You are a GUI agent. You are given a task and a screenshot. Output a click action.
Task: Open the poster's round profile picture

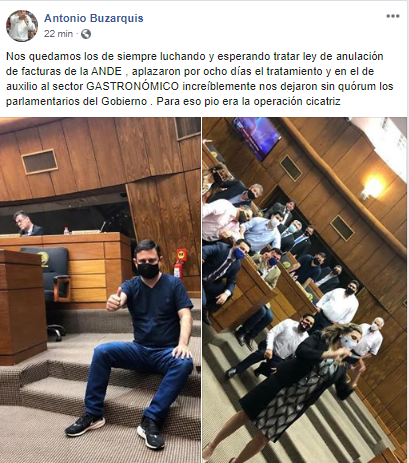(x=22, y=26)
